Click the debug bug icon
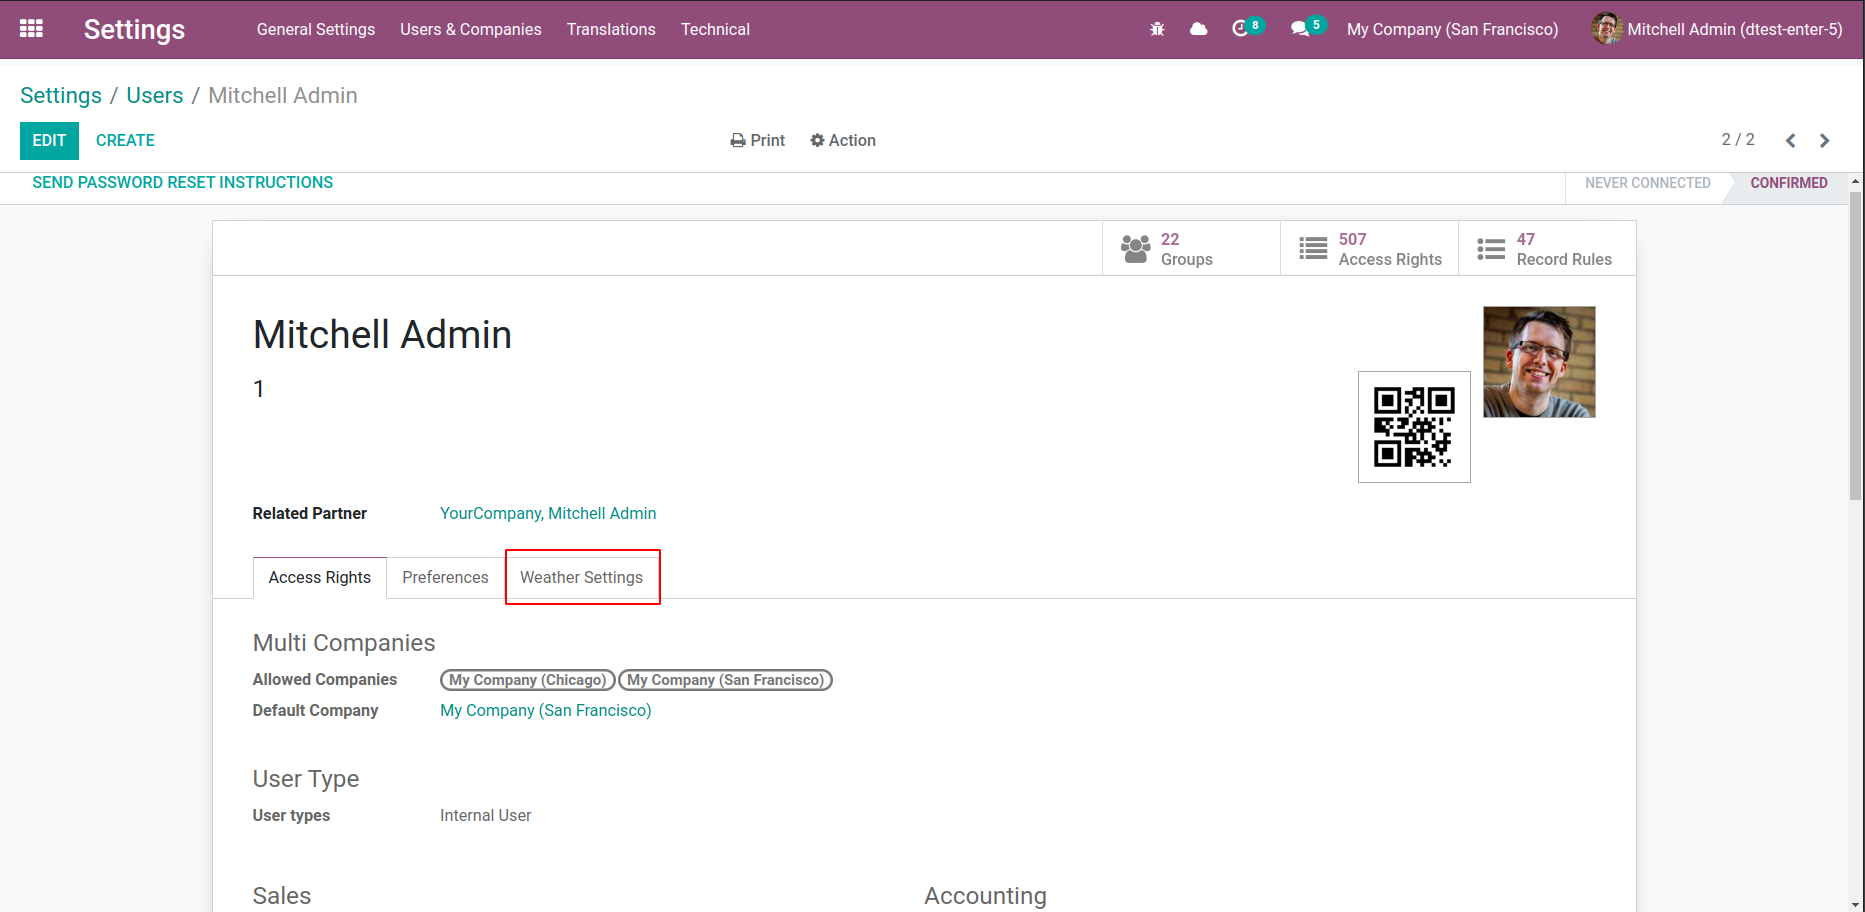Viewport: 1865px width, 912px height. coord(1157,29)
